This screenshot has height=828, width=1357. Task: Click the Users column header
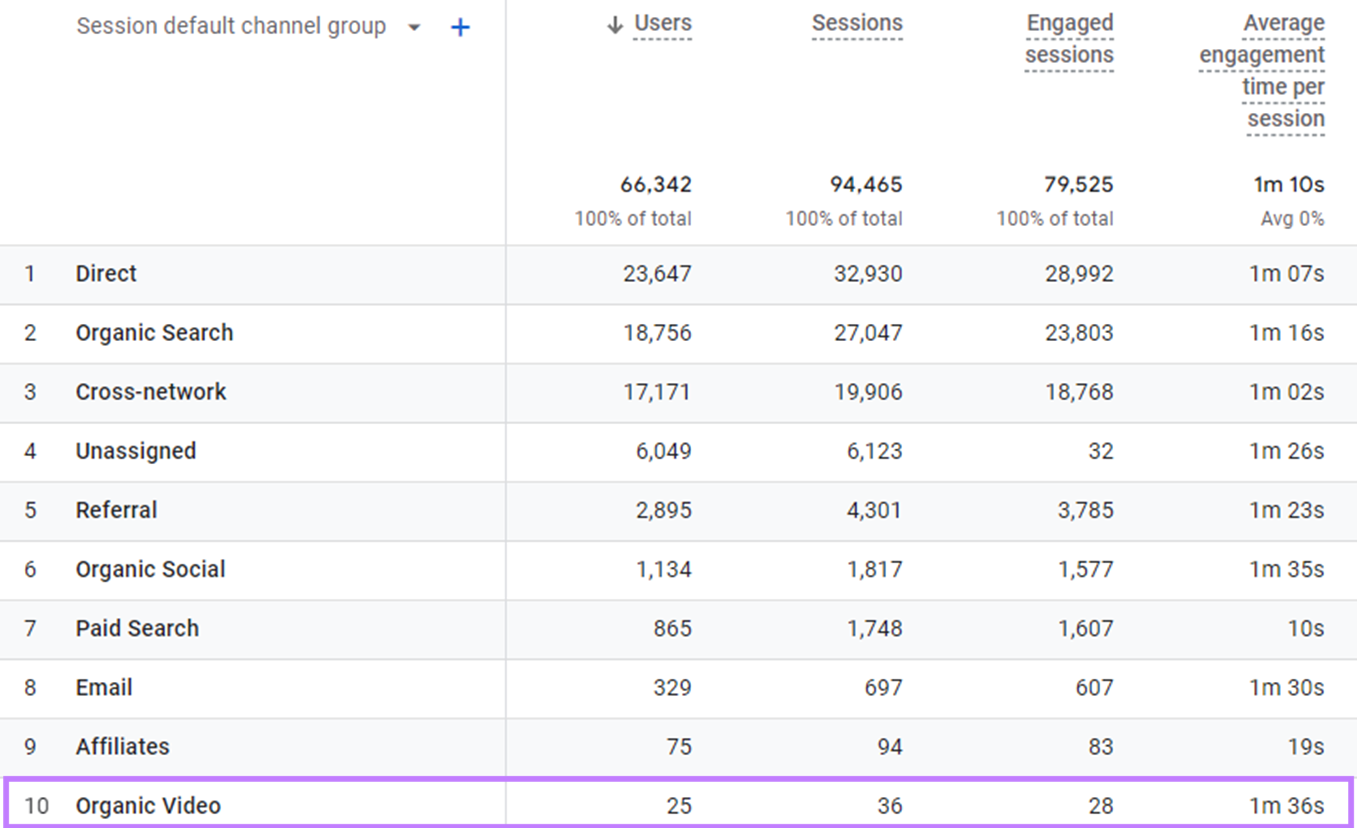[x=663, y=22]
